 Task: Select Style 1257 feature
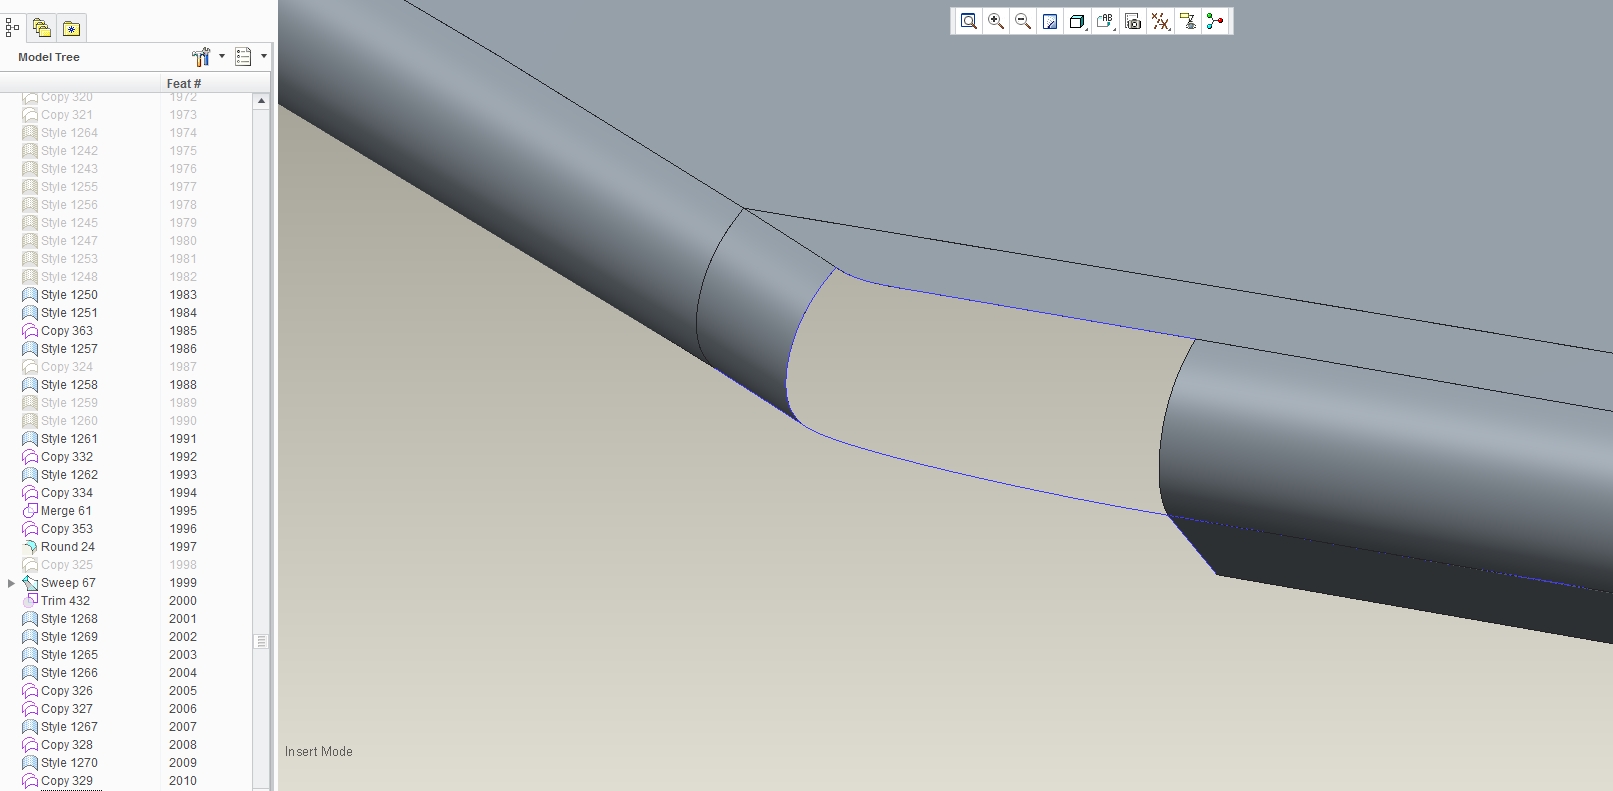tap(60, 349)
